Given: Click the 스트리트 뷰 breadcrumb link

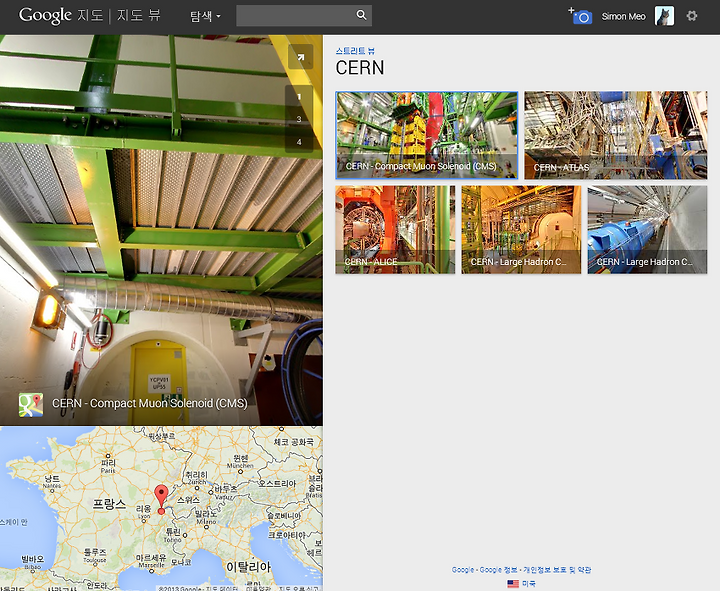Looking at the screenshot, I should pyautogui.click(x=355, y=51).
